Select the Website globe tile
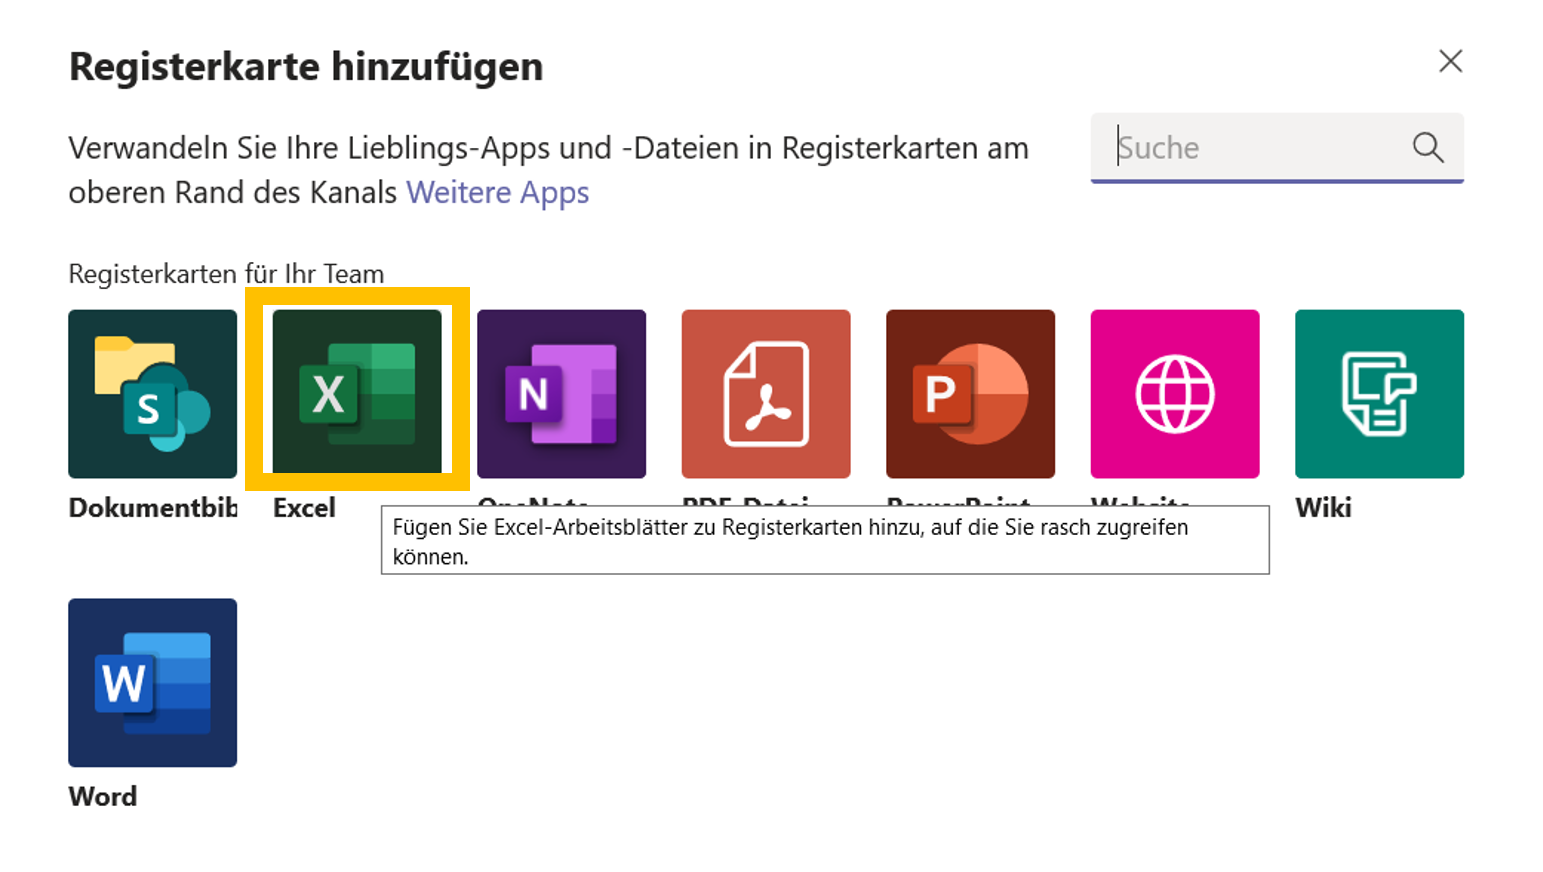 (1175, 394)
